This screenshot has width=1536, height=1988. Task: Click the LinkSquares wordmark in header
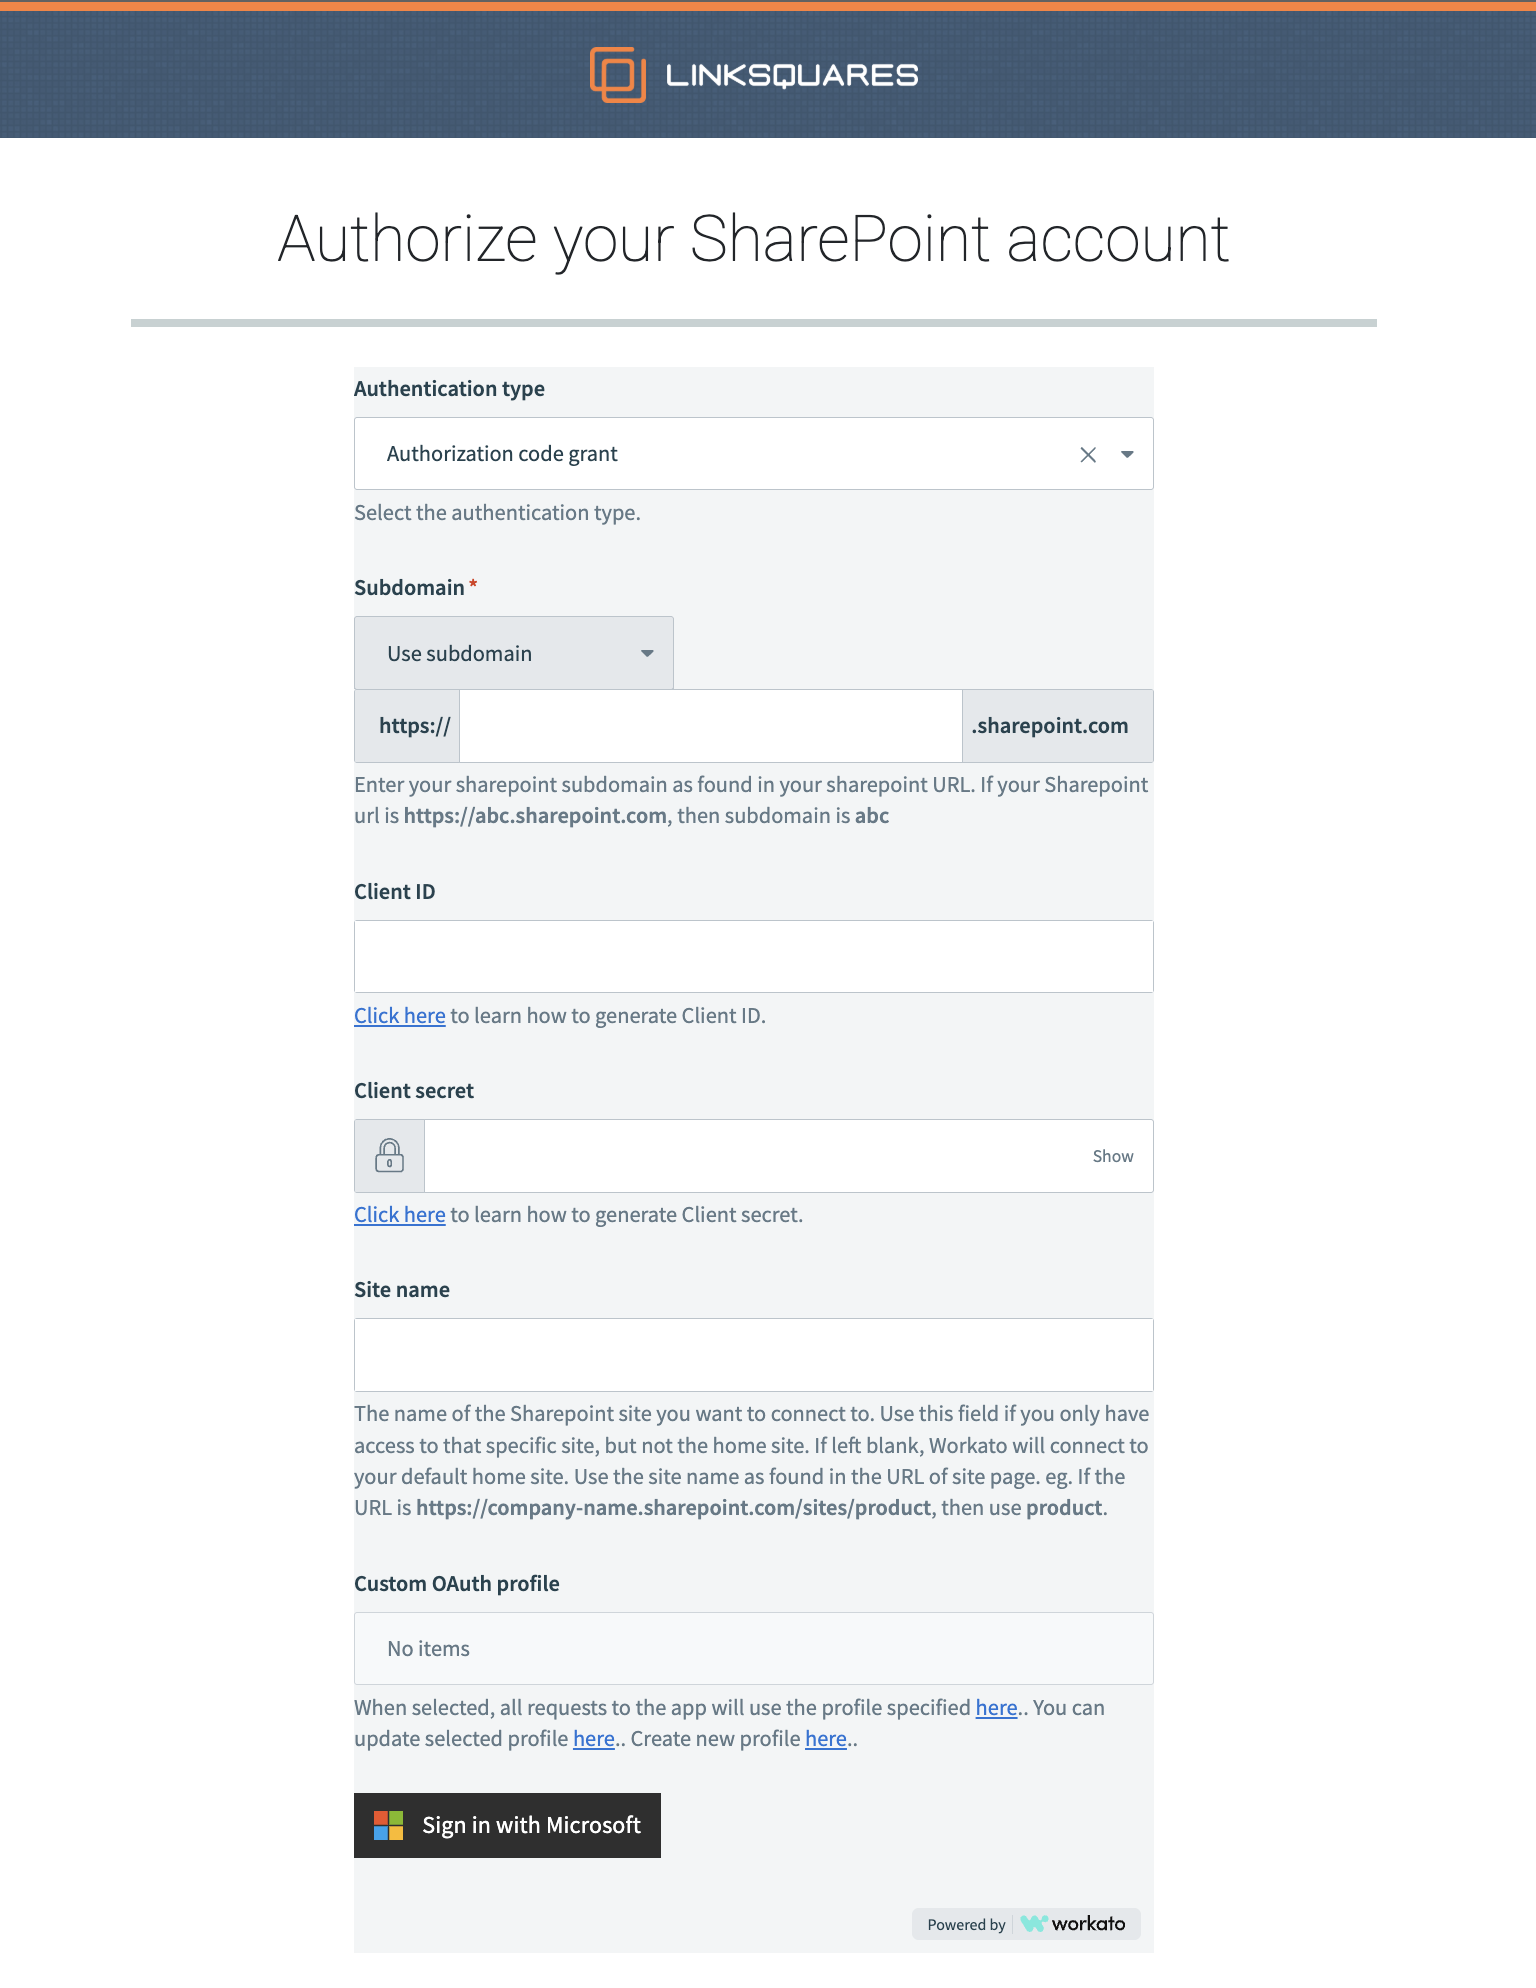(791, 76)
